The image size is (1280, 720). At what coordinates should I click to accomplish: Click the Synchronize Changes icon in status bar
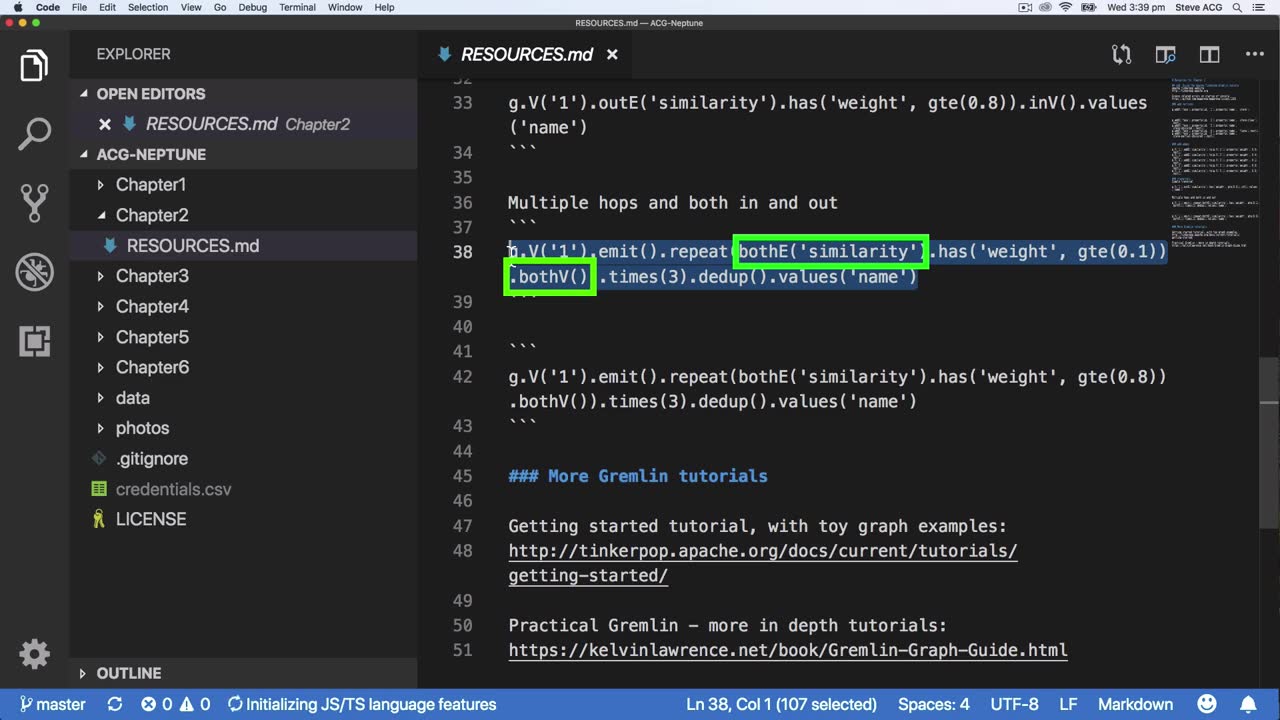pyautogui.click(x=115, y=704)
